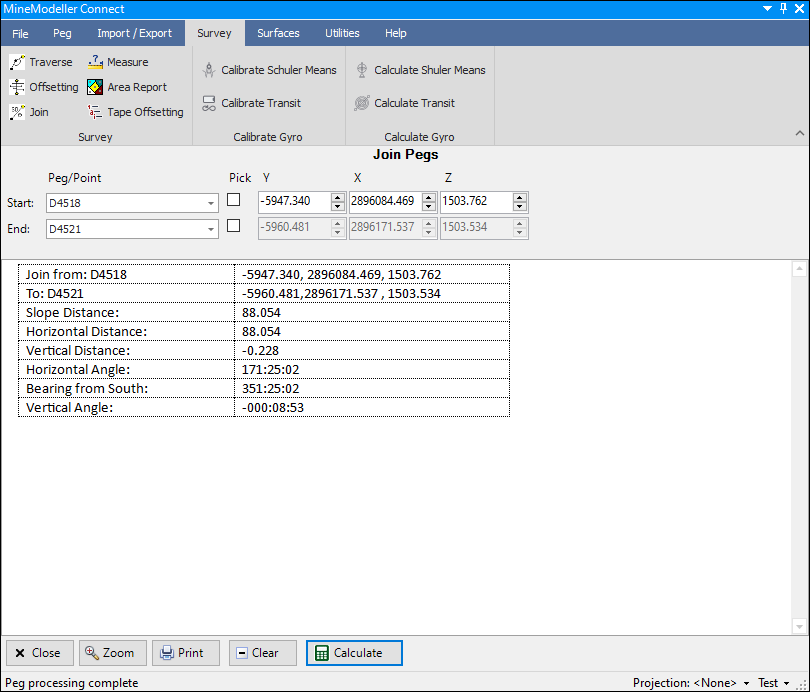The height and width of the screenshot is (692, 810).
Task: Open the Import / Export tab
Action: [x=134, y=33]
